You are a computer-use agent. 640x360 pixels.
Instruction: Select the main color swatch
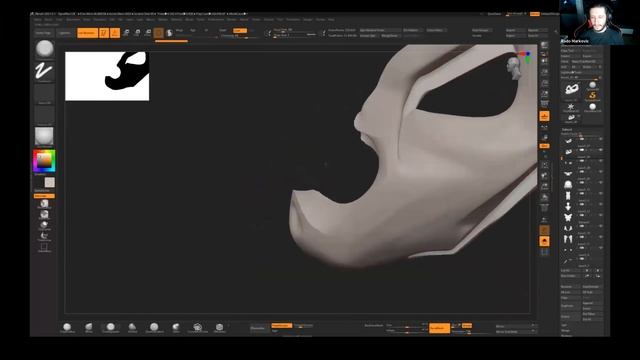49,182
